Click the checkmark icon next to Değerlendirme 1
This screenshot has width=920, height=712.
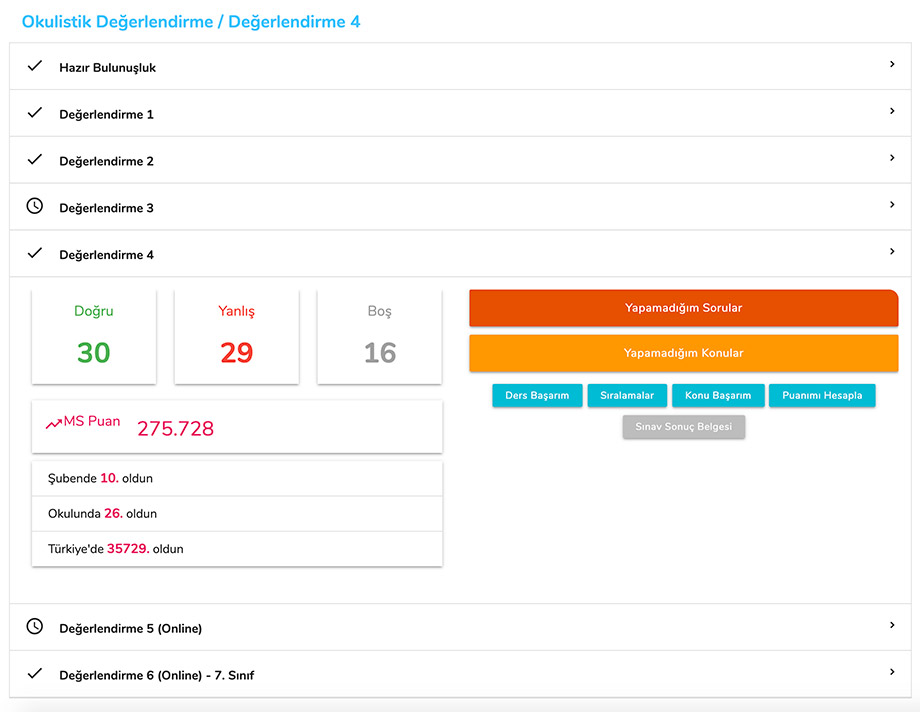pyautogui.click(x=35, y=113)
